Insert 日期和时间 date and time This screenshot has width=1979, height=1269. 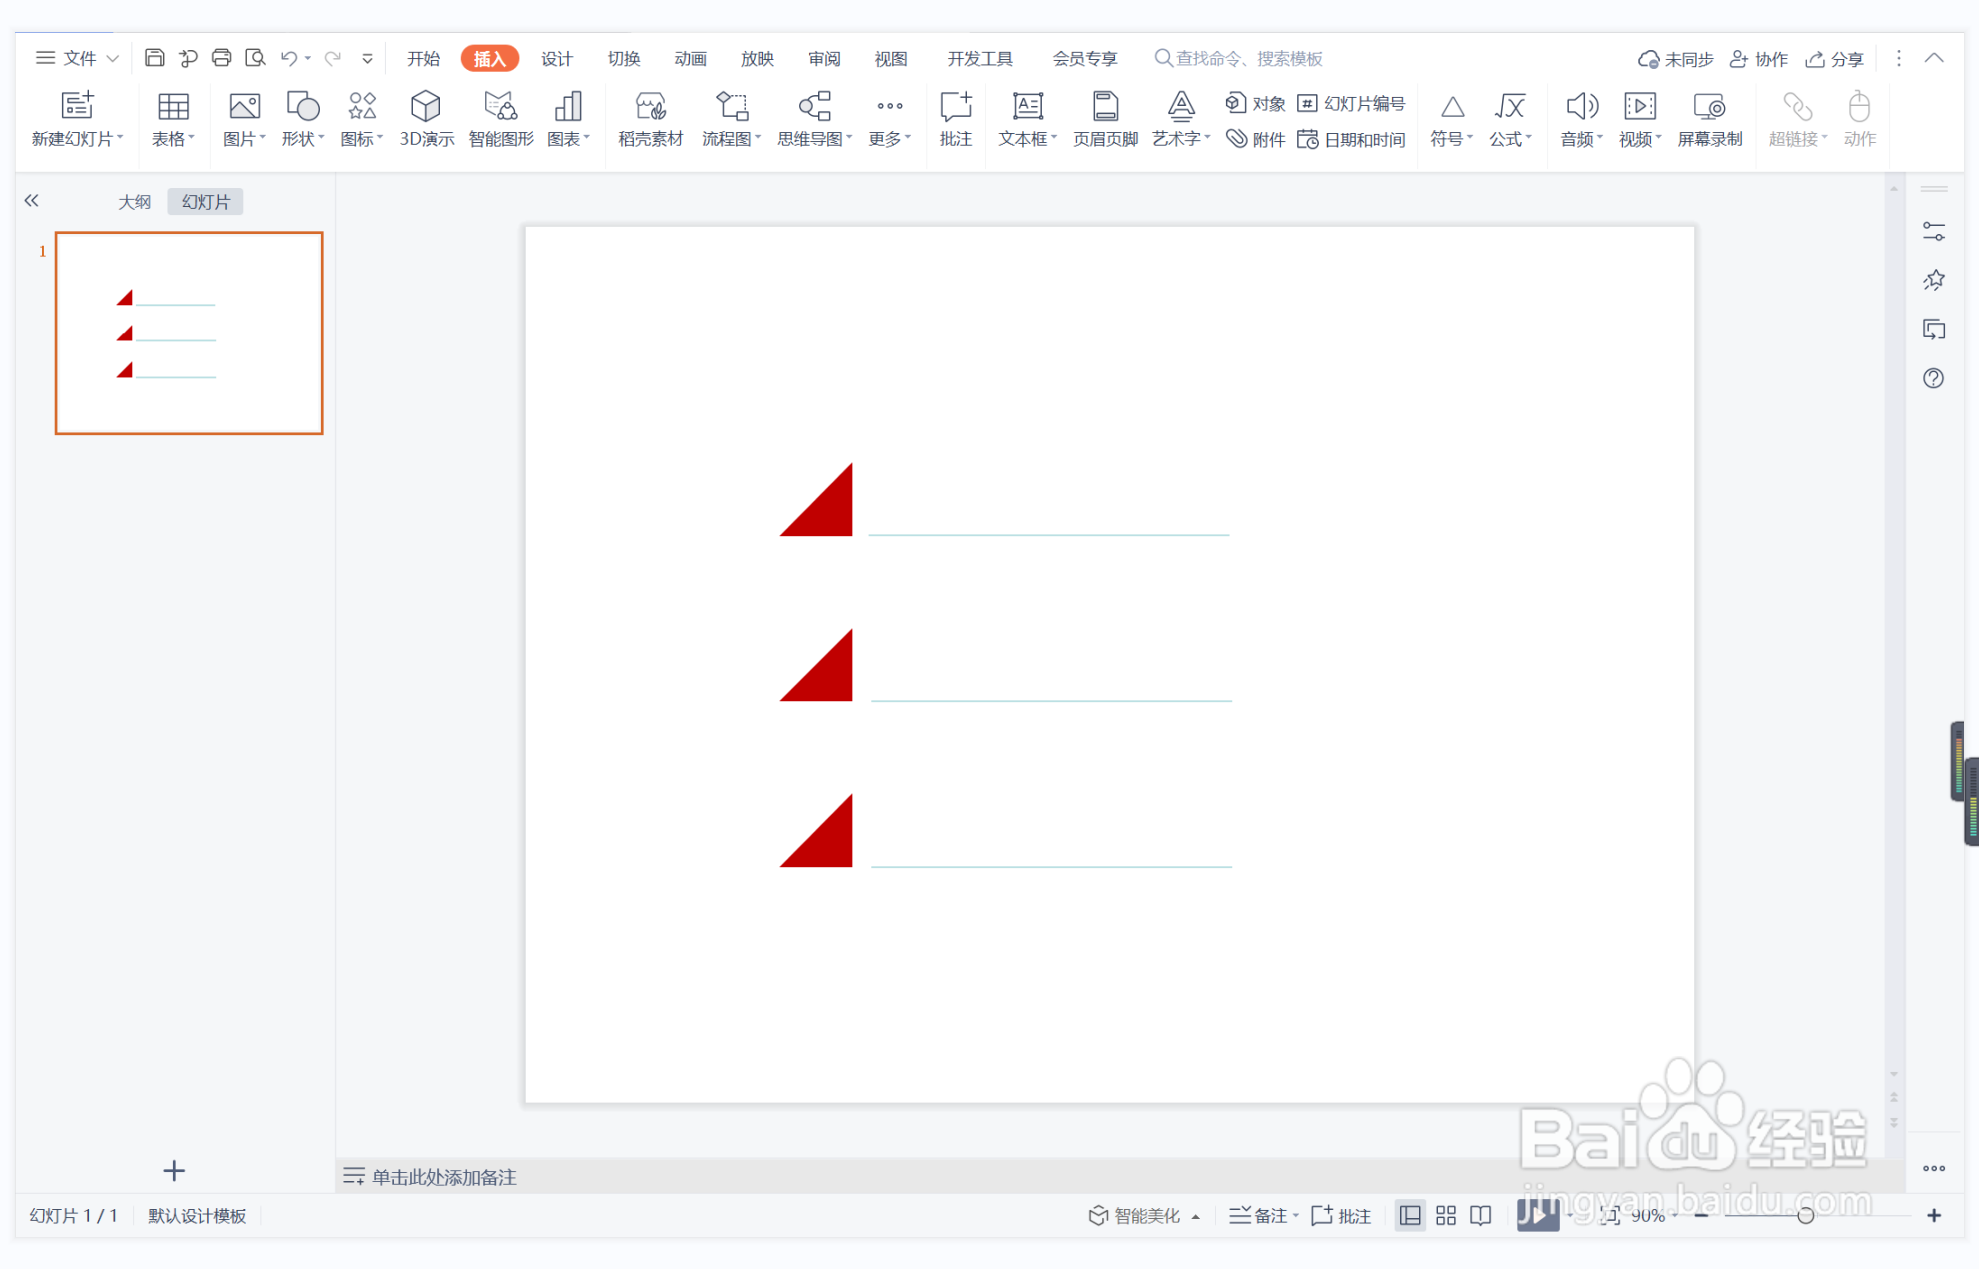[1352, 140]
